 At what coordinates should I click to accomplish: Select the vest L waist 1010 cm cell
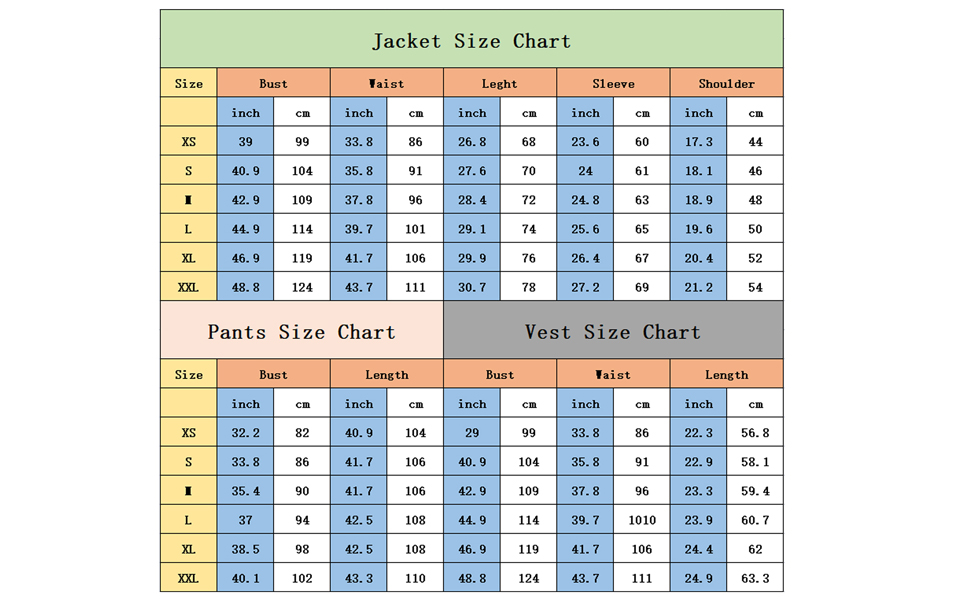pyautogui.click(x=642, y=520)
